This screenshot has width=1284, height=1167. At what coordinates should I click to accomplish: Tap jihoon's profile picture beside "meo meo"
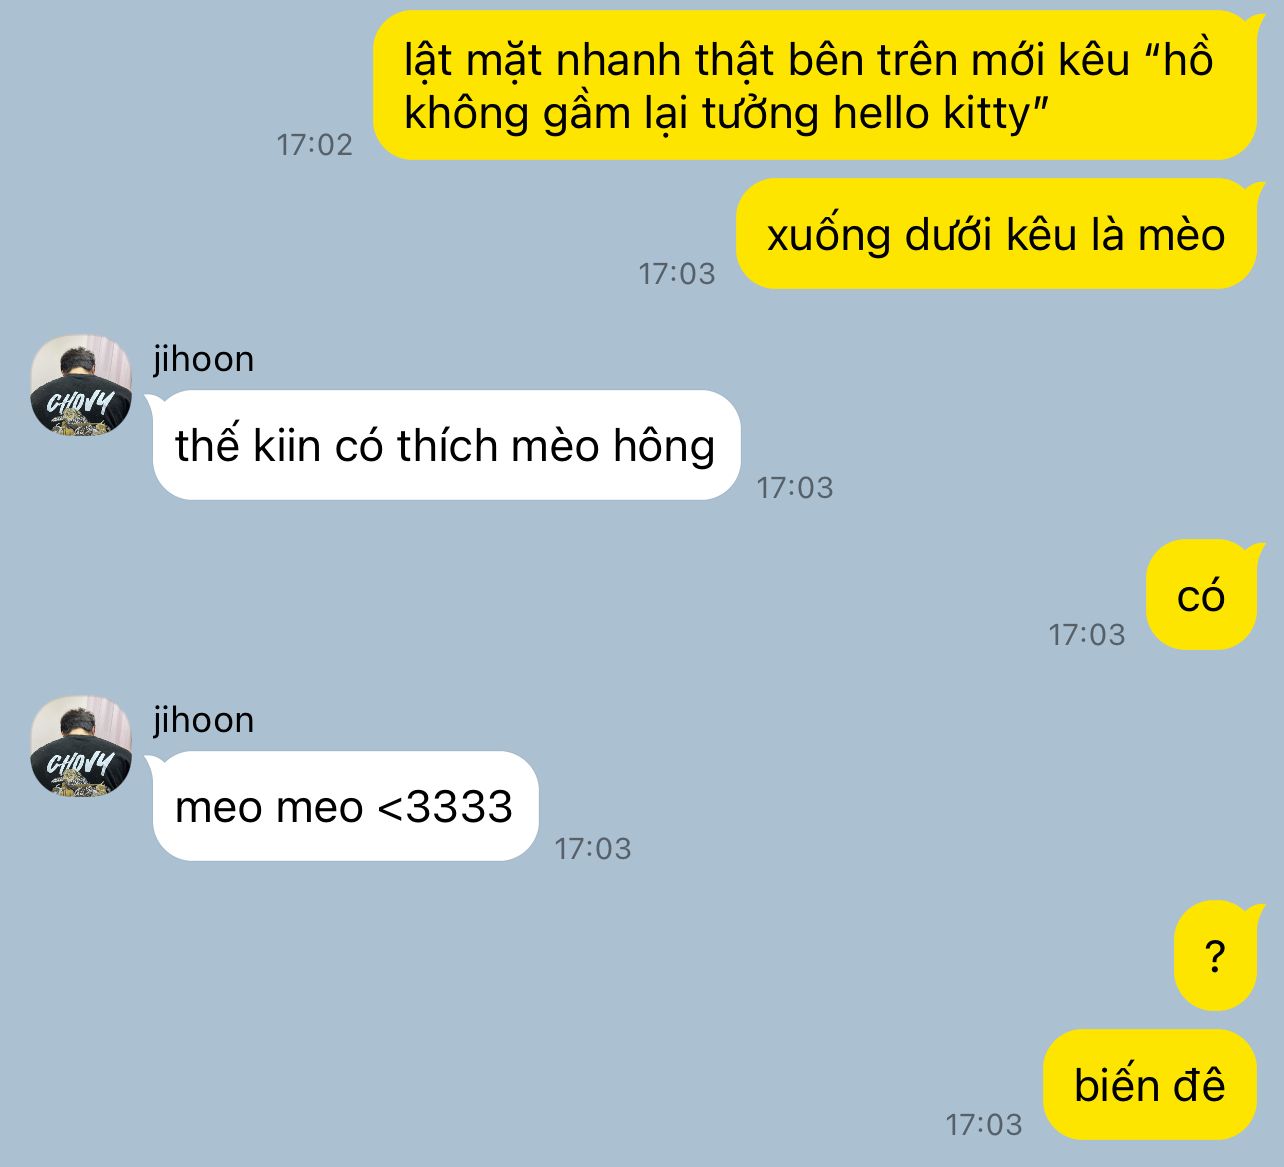click(81, 746)
